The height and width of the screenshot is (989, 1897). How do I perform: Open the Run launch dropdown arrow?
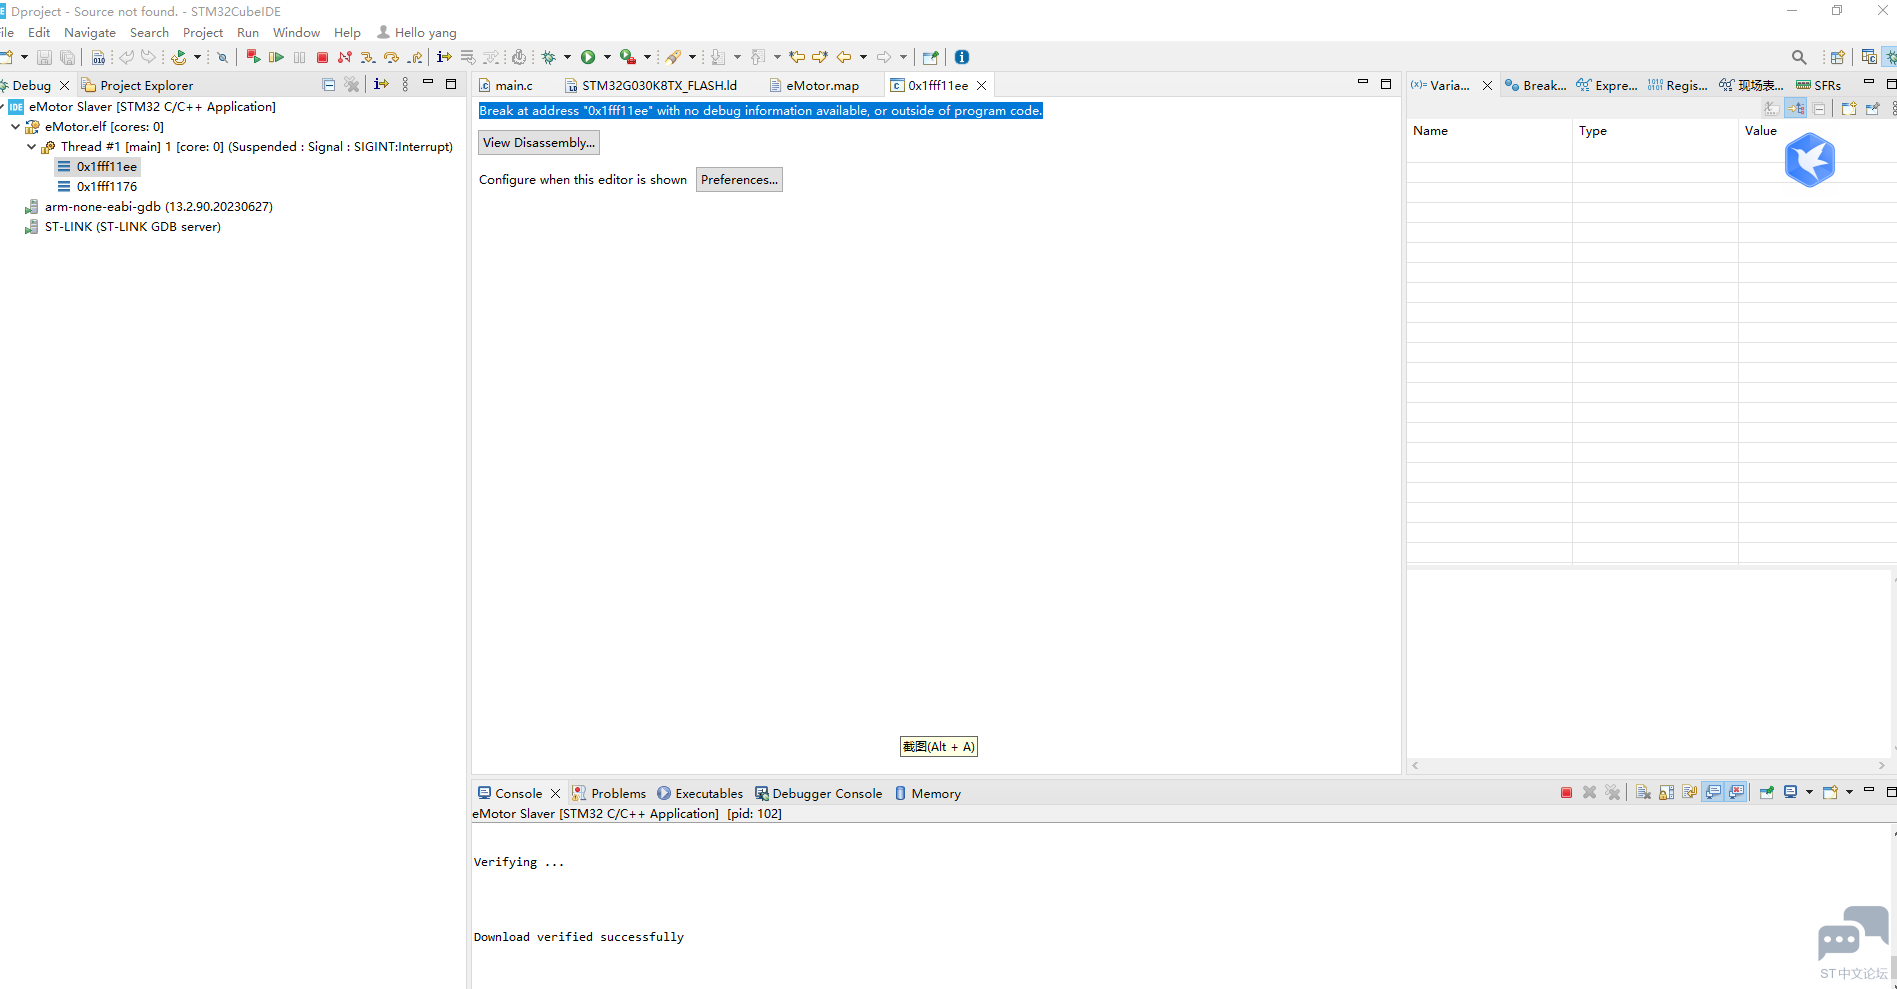(x=607, y=57)
